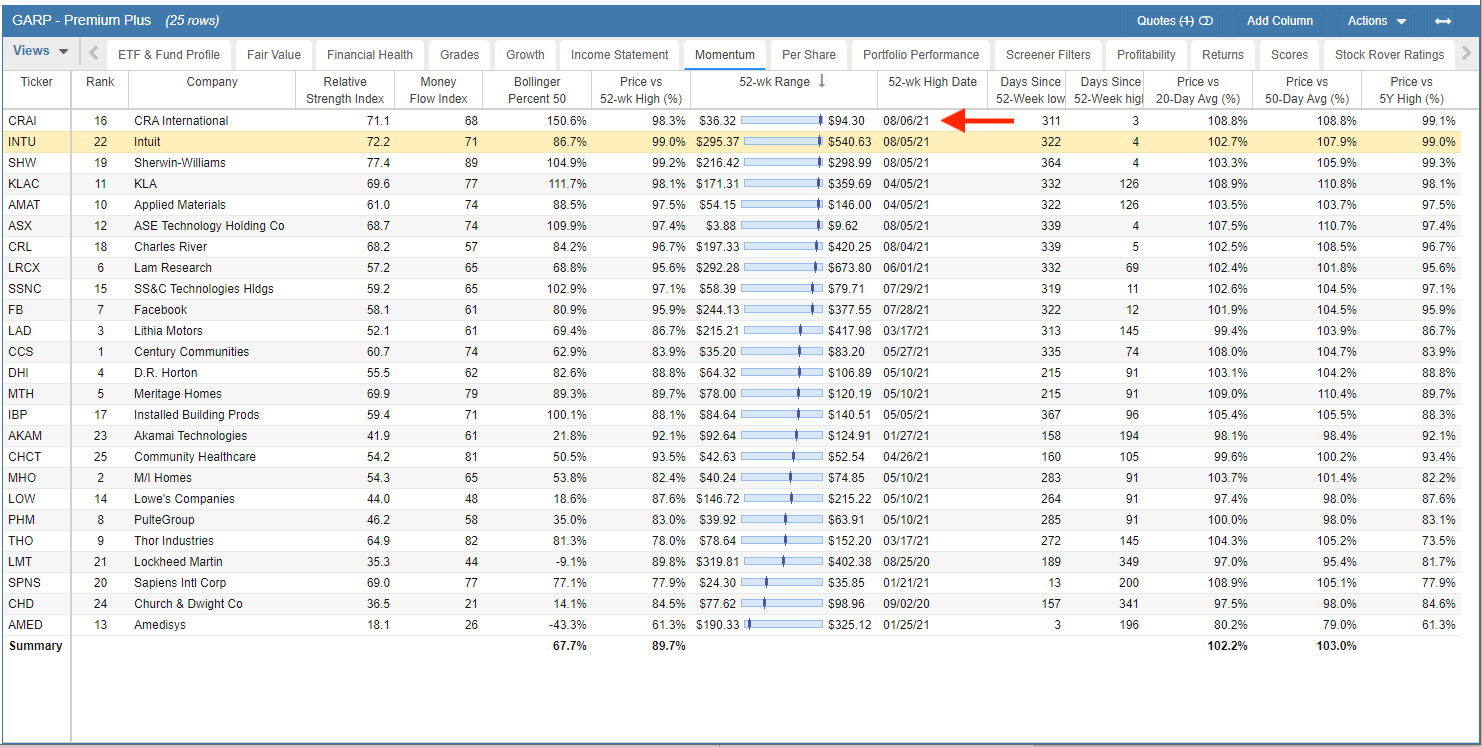Viewport: 1482px width, 747px height.
Task: Switch to the Income Statement tab
Action: tap(620, 55)
